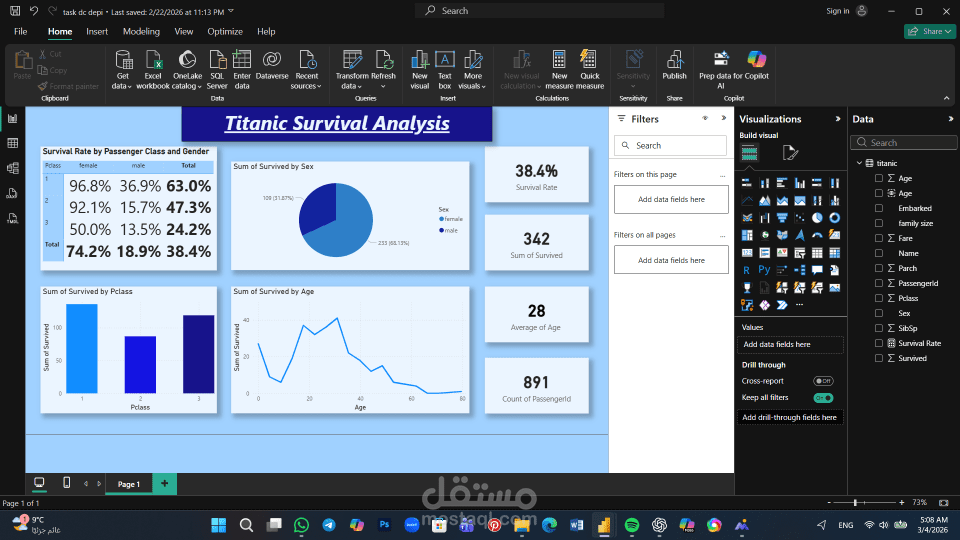
Task: Check the family size field checkbox
Action: click(x=879, y=223)
